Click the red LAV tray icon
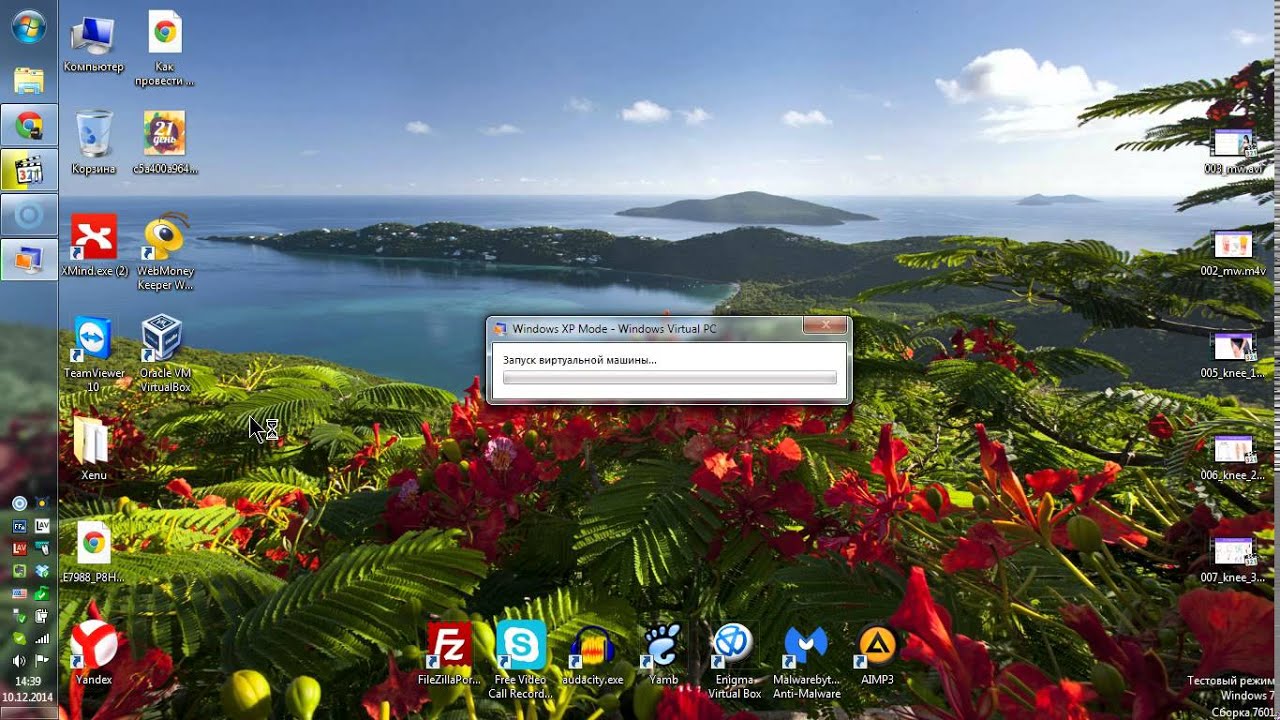 (x=19, y=548)
